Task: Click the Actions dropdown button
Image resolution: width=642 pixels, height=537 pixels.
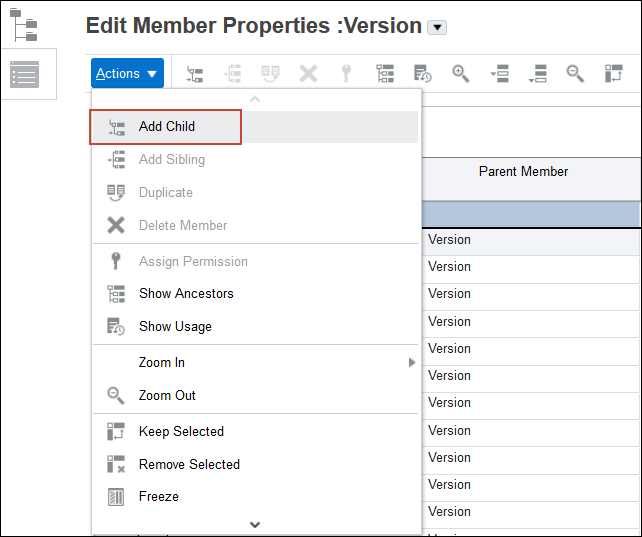Action: pos(127,73)
